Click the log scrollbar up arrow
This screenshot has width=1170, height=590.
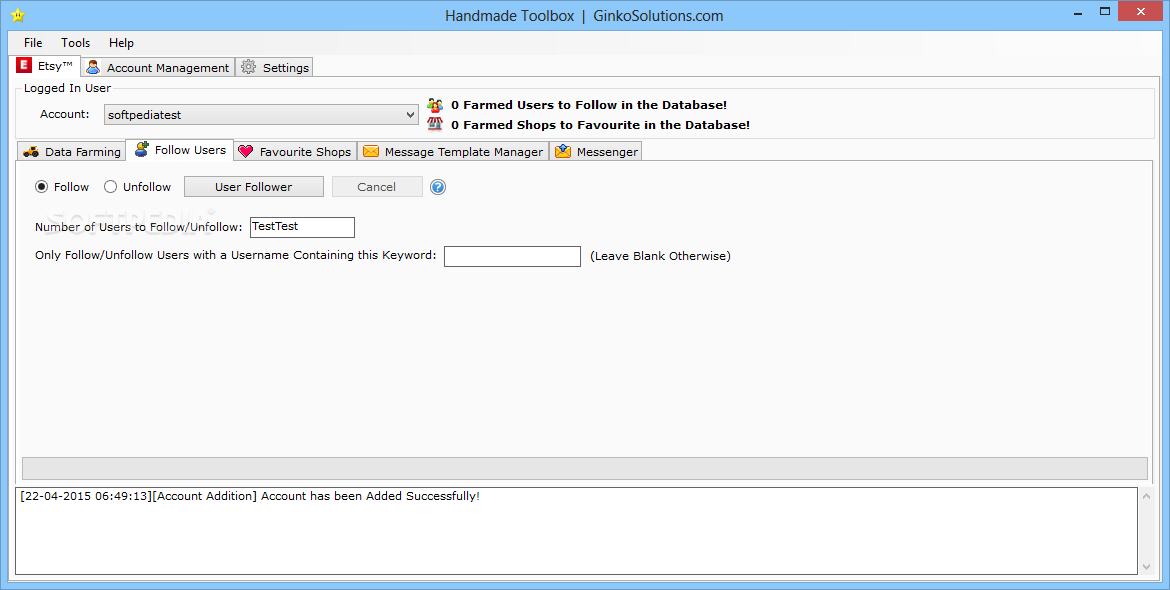(1147, 497)
